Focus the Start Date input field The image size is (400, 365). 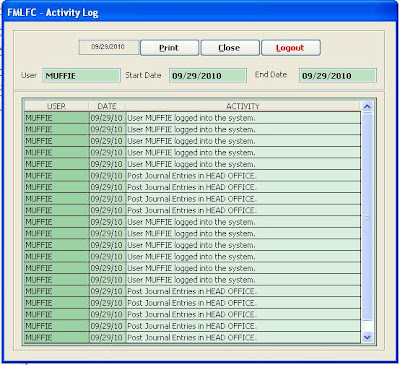click(208, 75)
